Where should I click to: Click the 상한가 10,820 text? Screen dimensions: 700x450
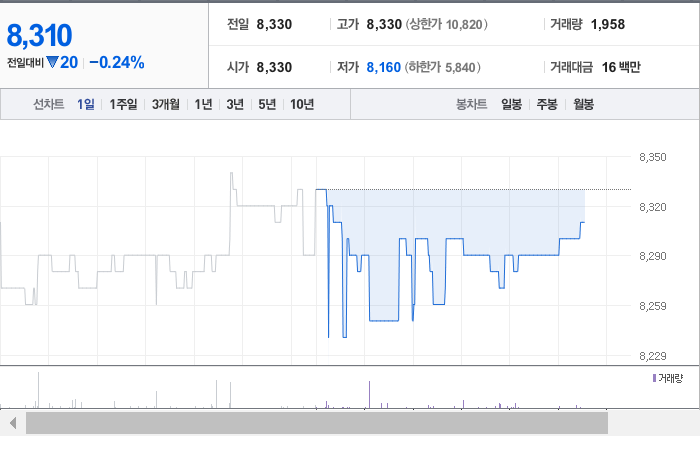446,24
